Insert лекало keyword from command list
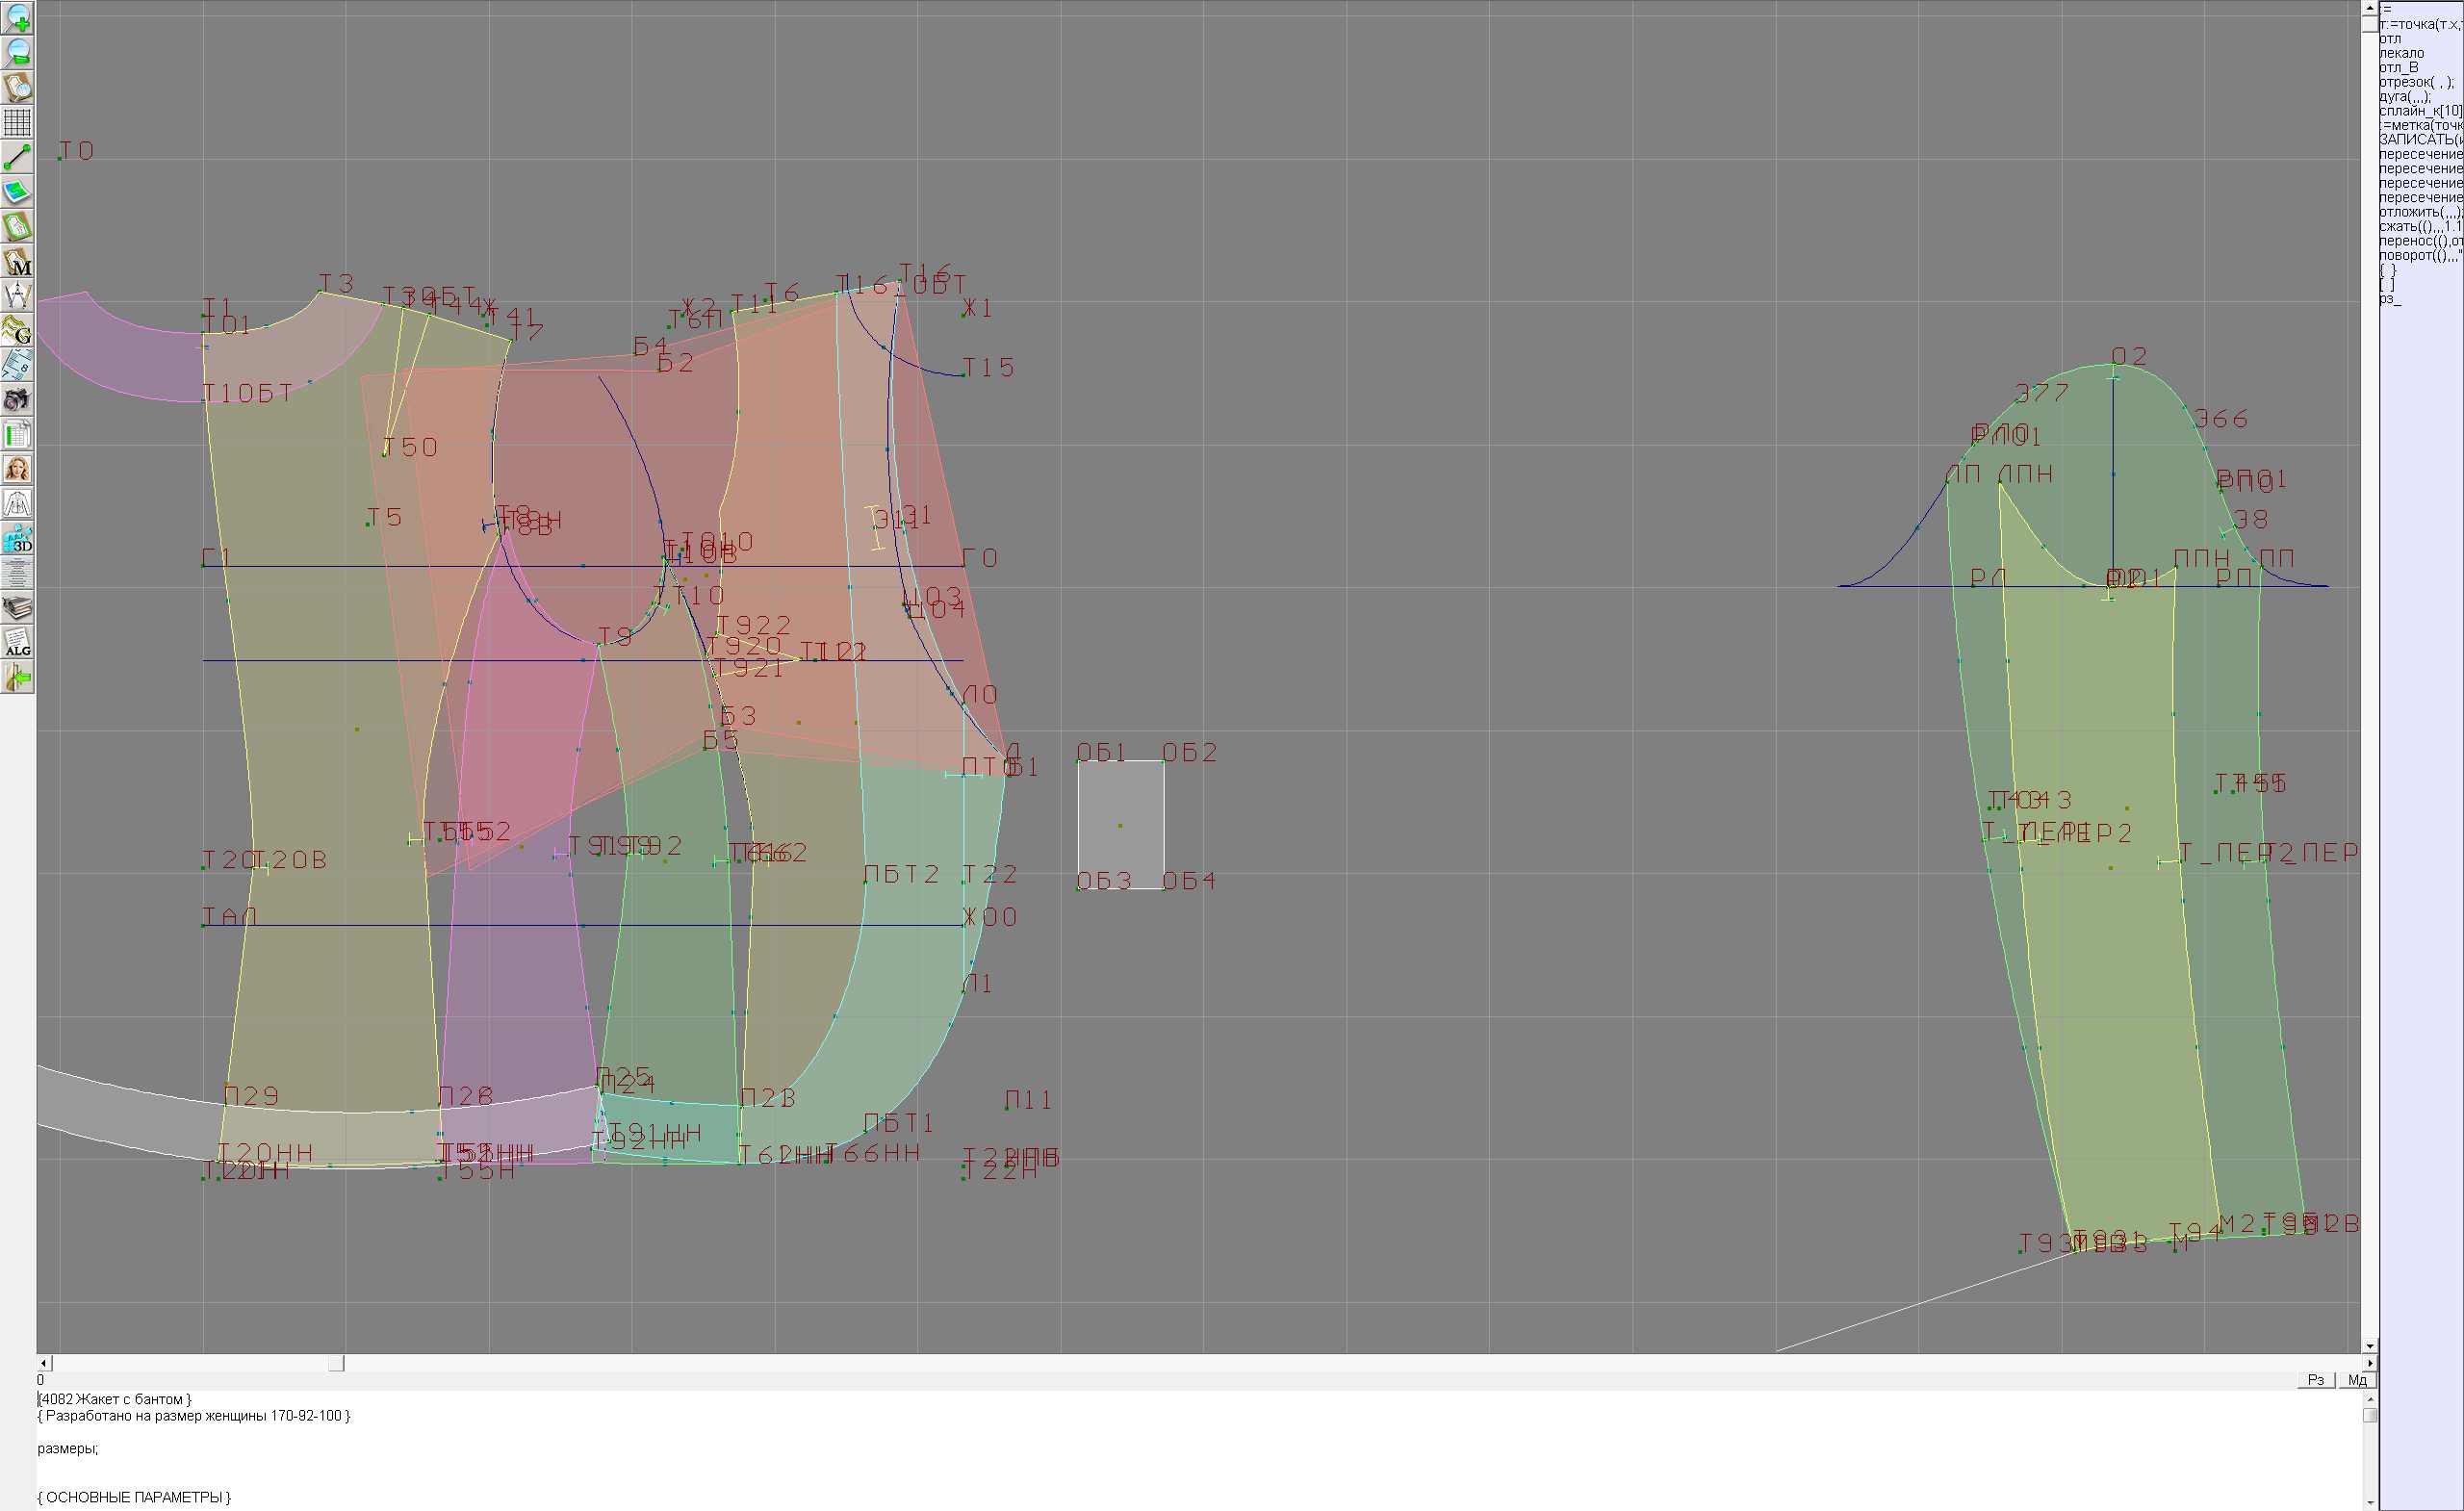The width and height of the screenshot is (2464, 1511). coord(2401,53)
